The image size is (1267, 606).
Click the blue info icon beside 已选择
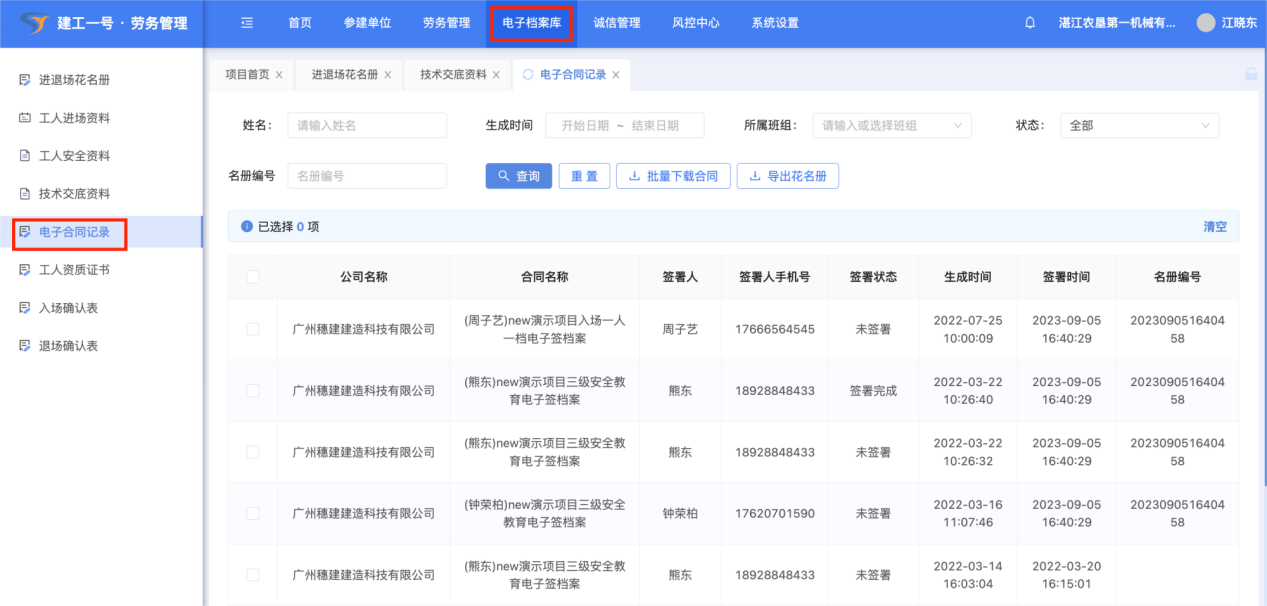pos(247,227)
